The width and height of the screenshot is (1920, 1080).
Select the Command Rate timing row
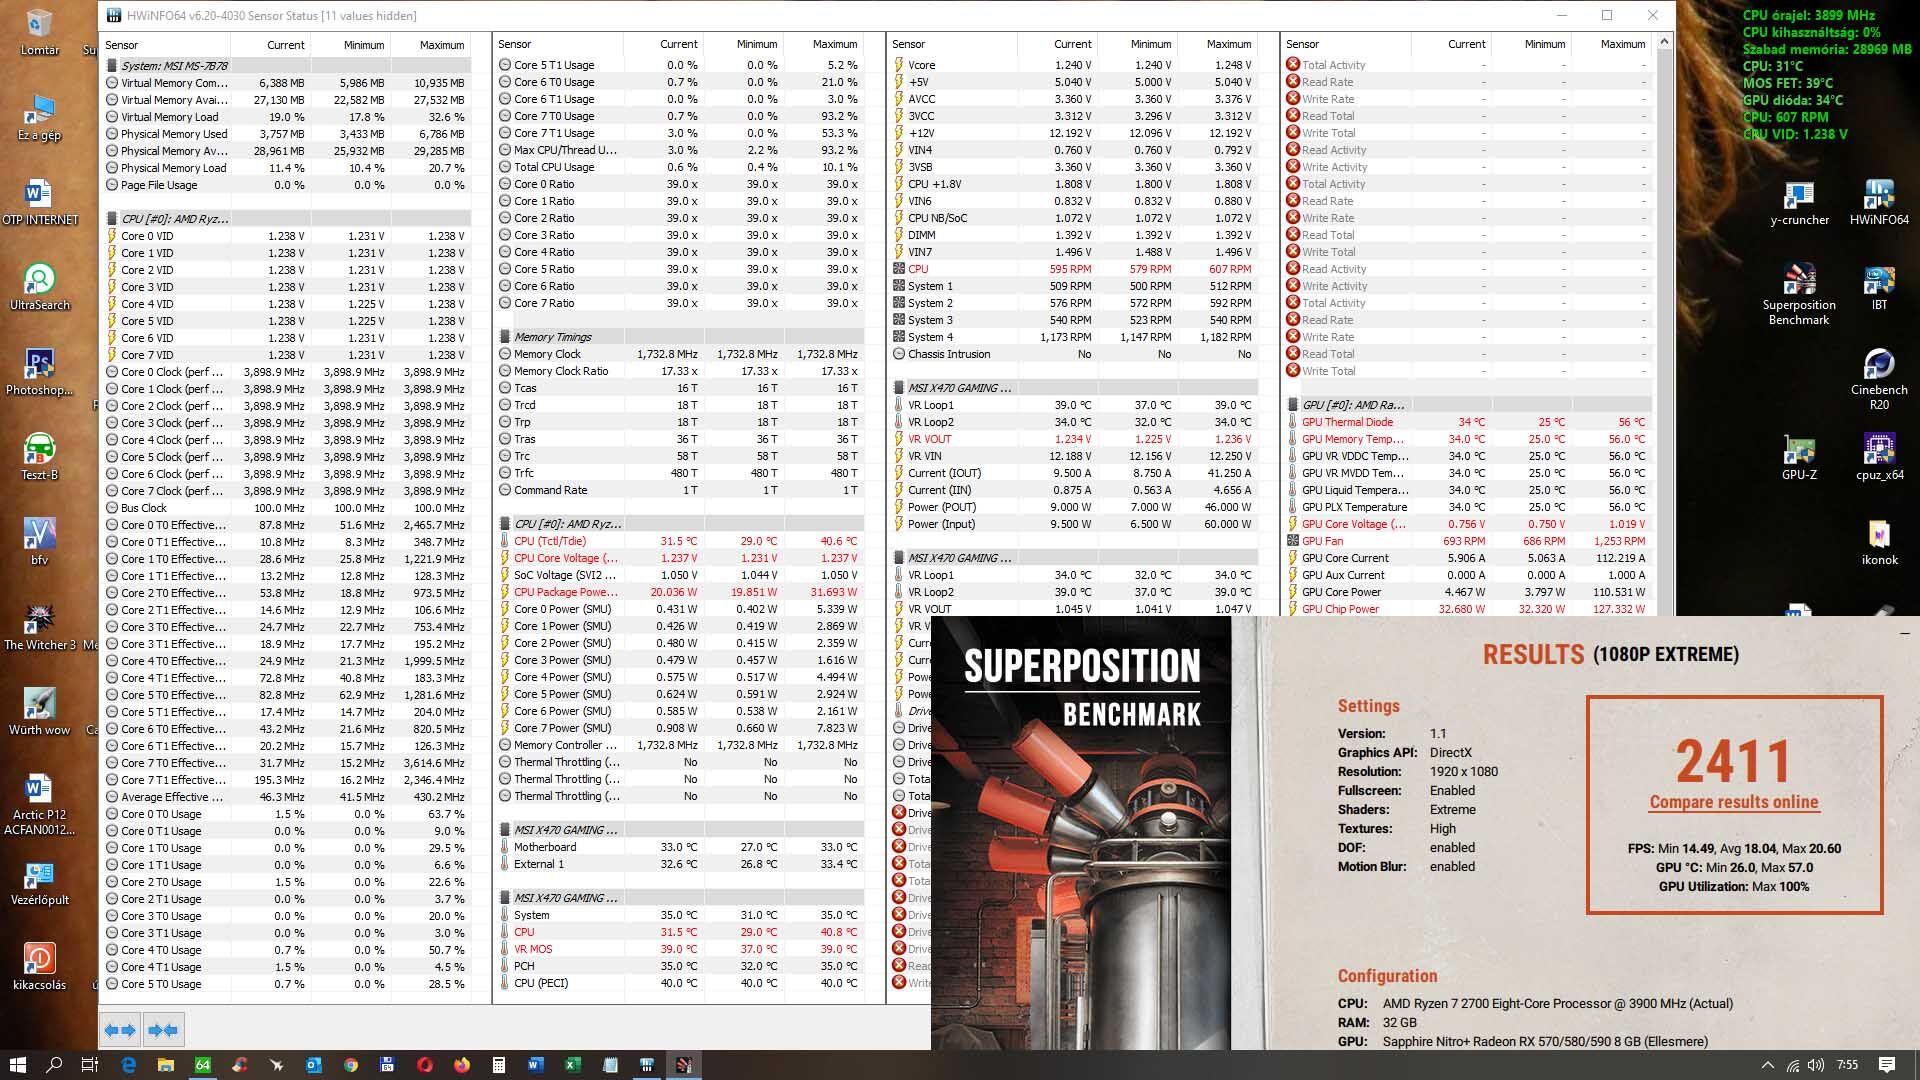[679, 490]
